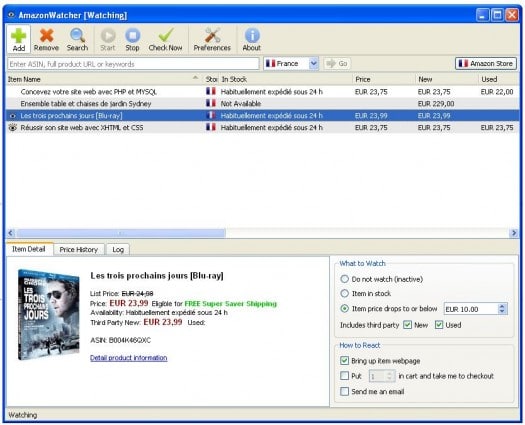Click the cart quantity spinner field

coord(382,376)
